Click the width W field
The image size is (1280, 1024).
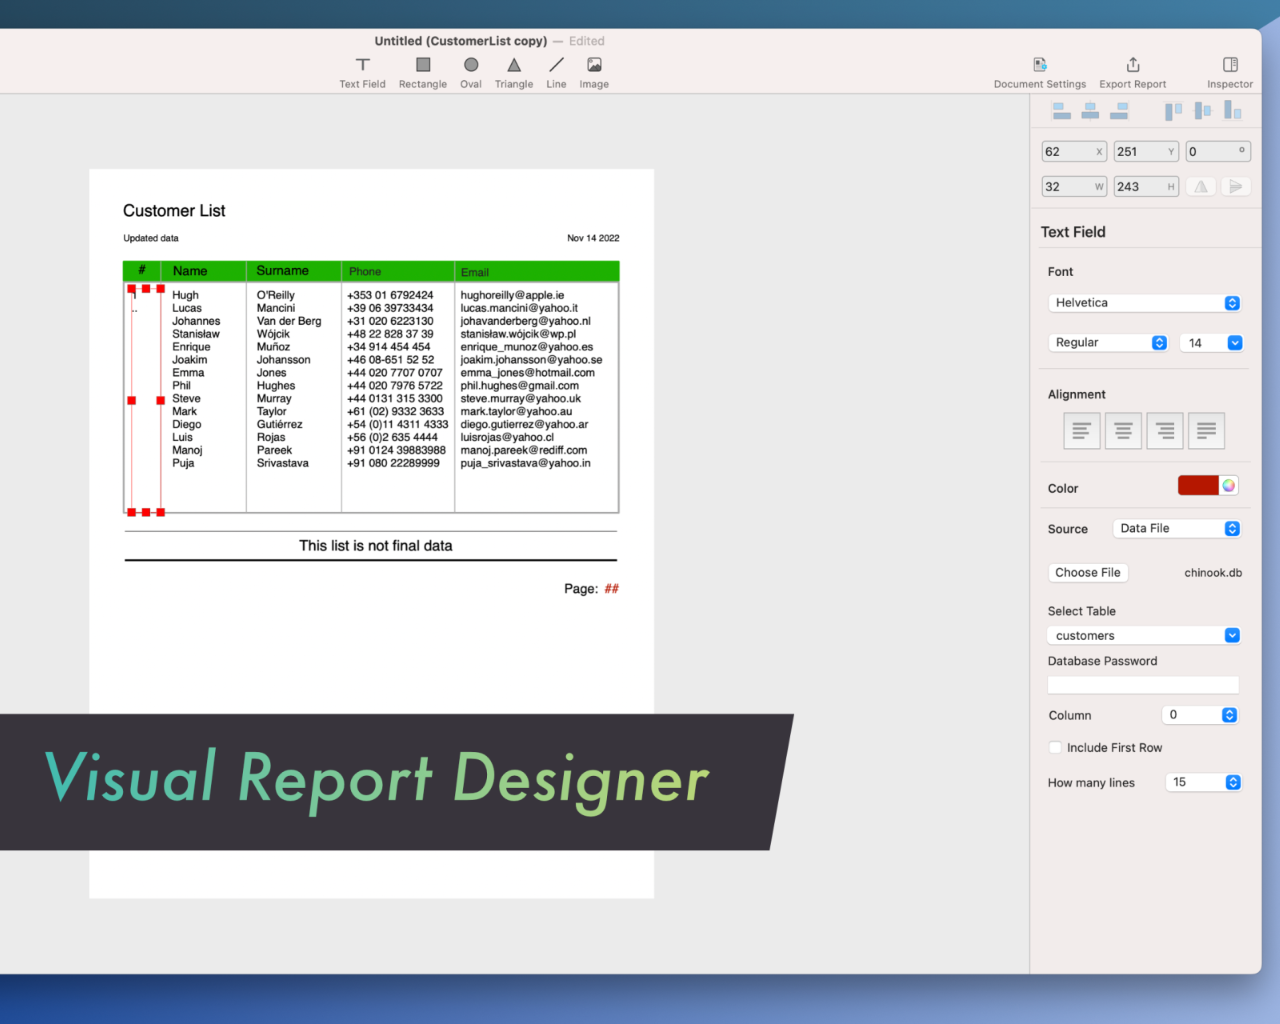click(1074, 187)
